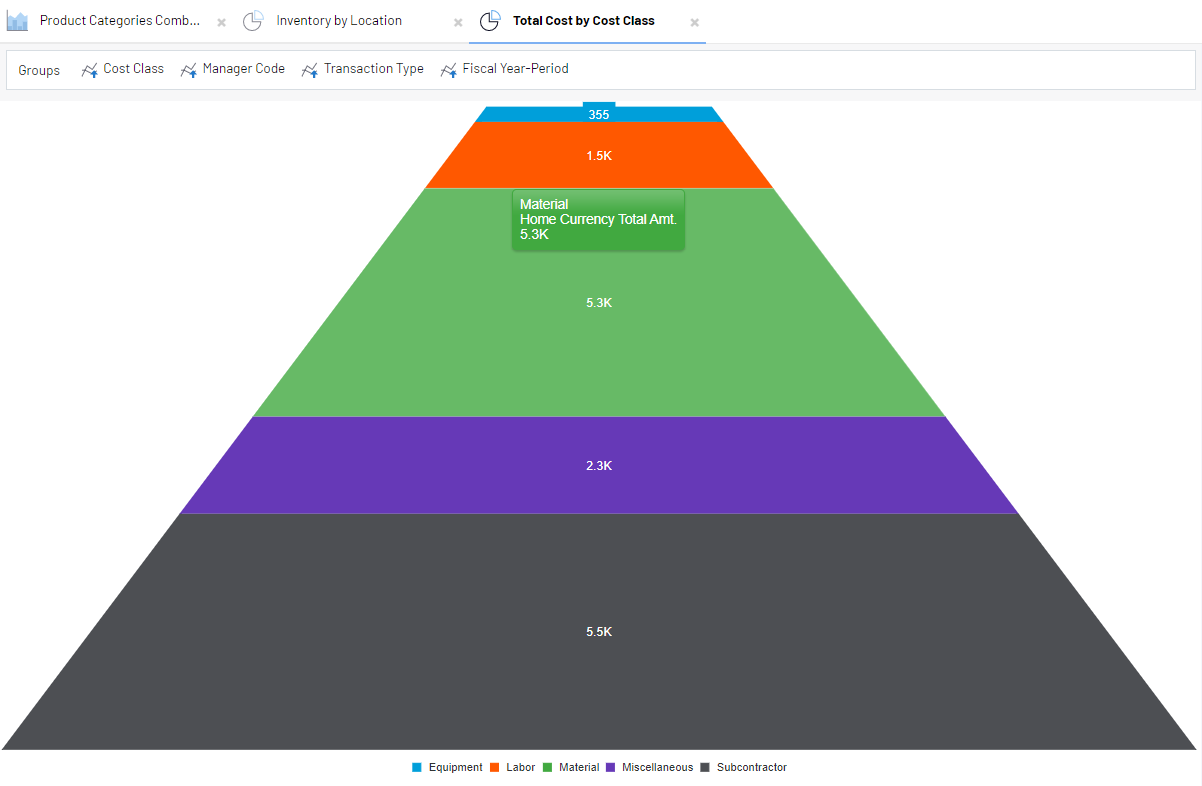Toggle Equipment series in legend
Image resolution: width=1202 pixels, height=786 pixels.
pyautogui.click(x=455, y=768)
